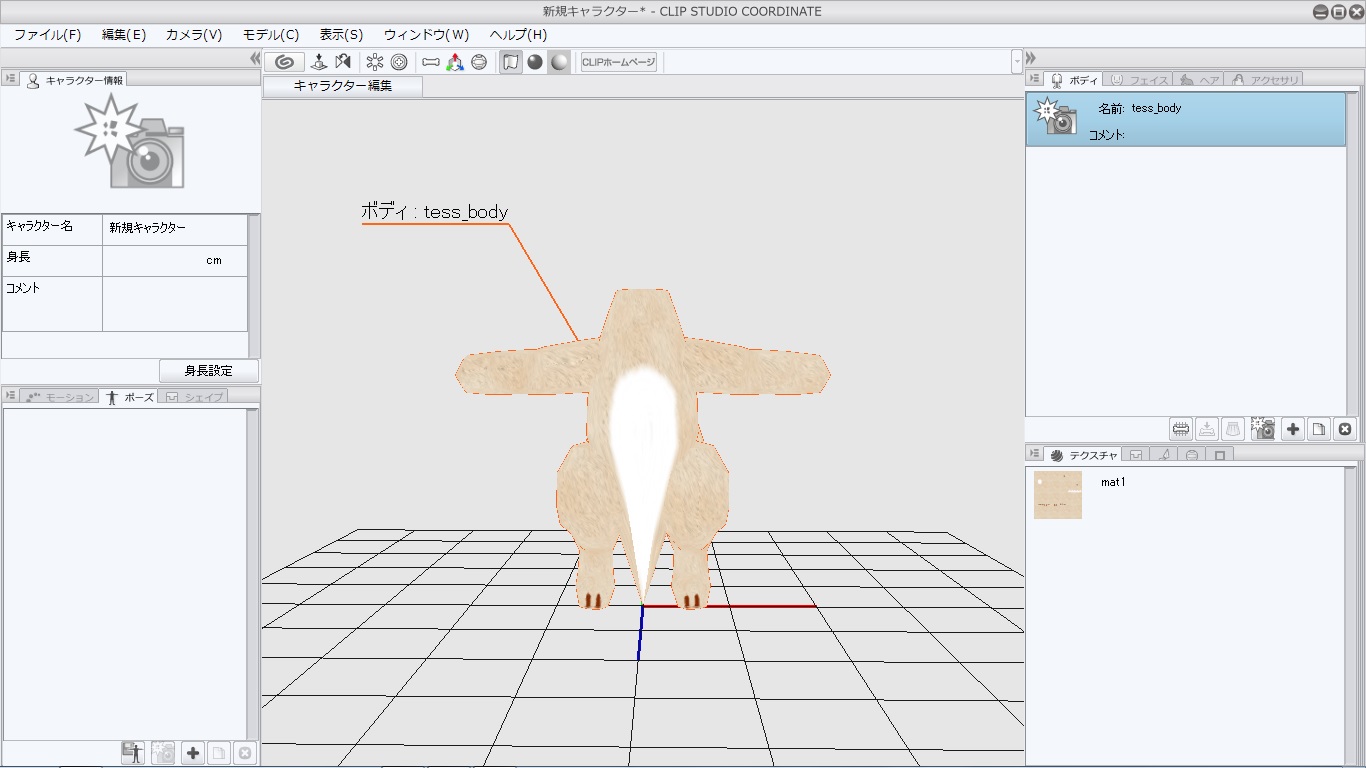Click the 身長設定 button
Viewport: 1366px width, 768px height.
(208, 371)
